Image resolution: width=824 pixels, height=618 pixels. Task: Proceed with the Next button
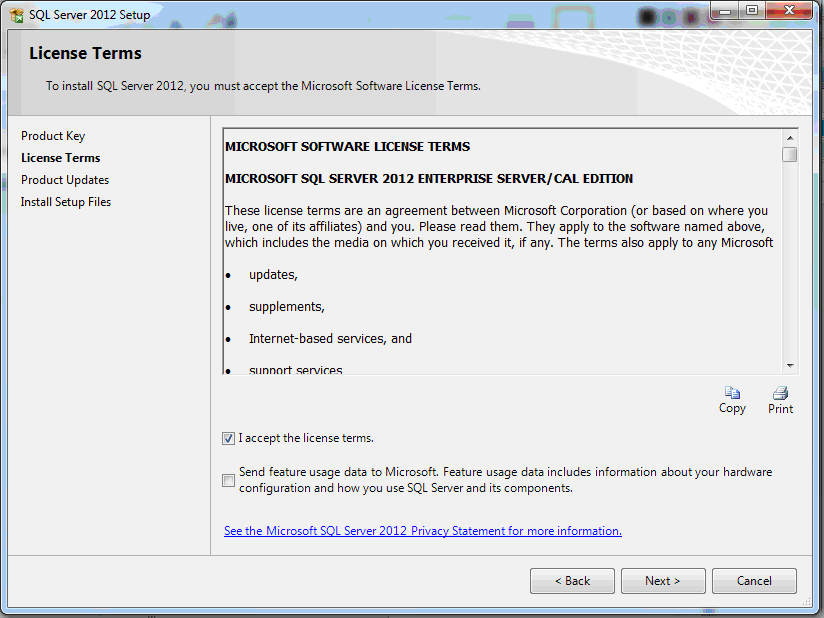(x=663, y=581)
